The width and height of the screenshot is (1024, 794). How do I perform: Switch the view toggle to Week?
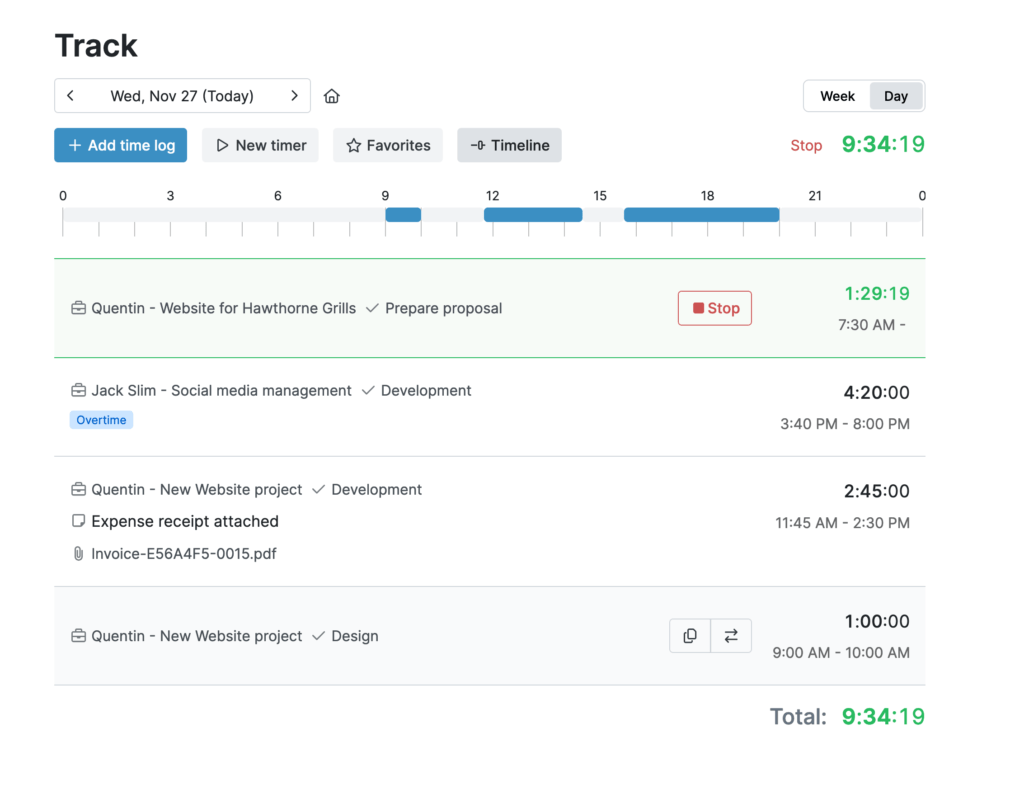pyautogui.click(x=837, y=96)
